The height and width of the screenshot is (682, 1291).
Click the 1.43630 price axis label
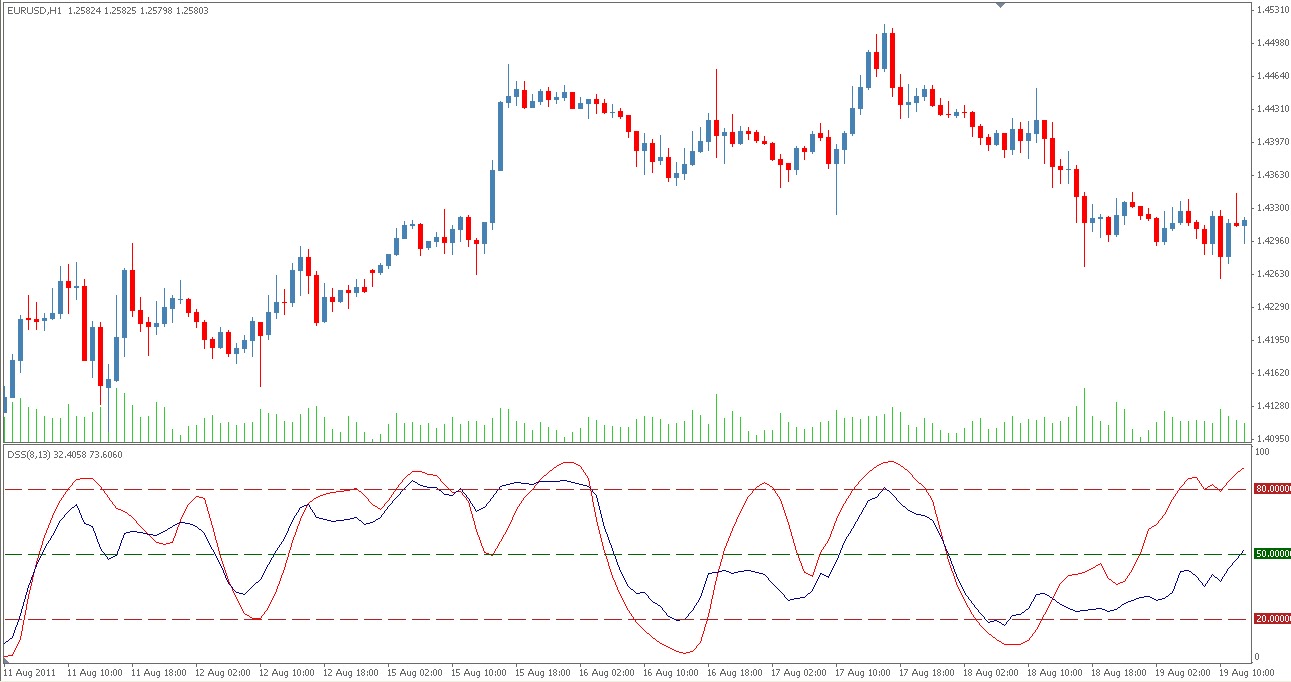(x=1271, y=175)
